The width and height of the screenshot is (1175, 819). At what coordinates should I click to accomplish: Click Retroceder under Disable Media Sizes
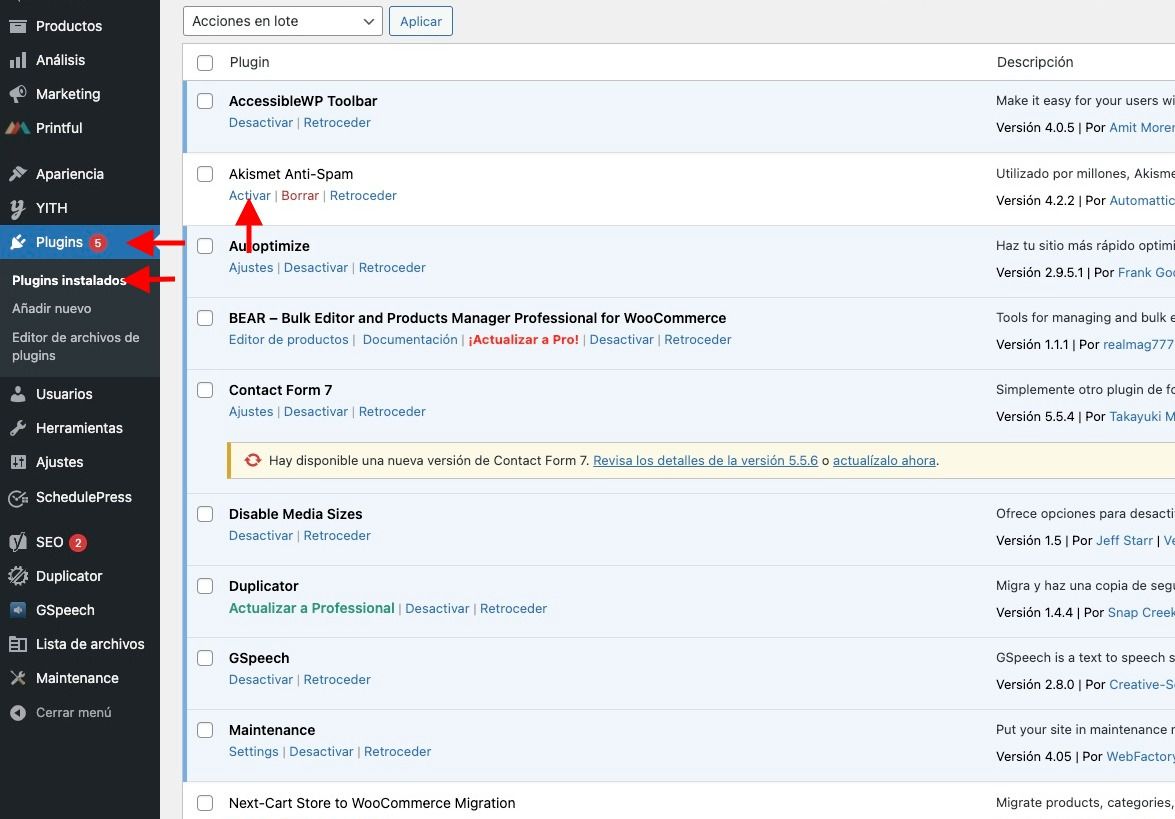[337, 536]
